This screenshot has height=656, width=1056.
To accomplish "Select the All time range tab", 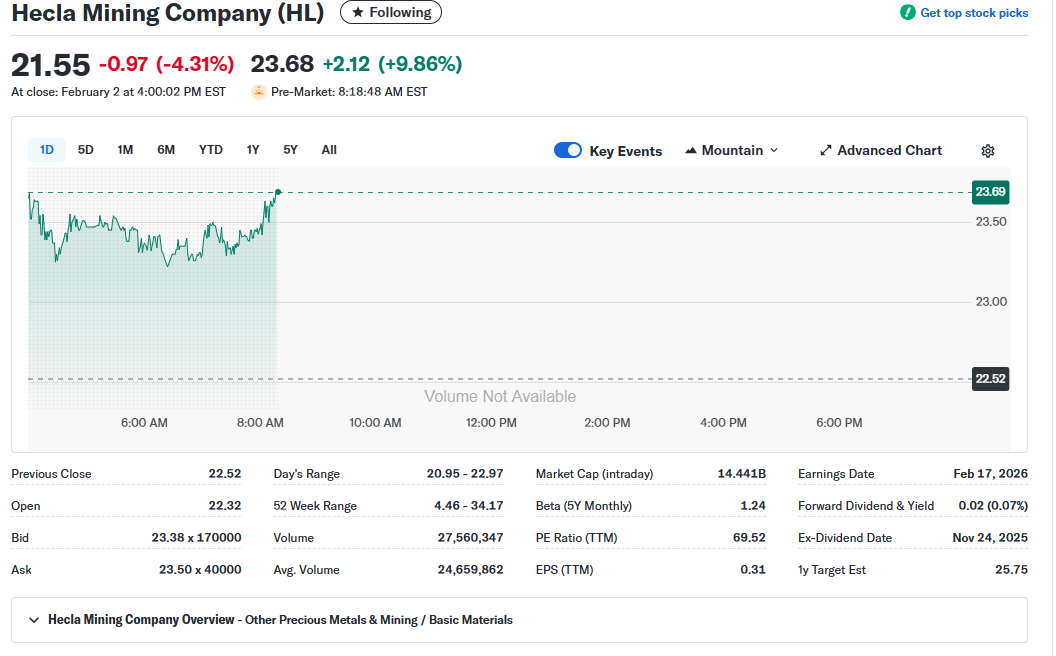I will 329,150.
